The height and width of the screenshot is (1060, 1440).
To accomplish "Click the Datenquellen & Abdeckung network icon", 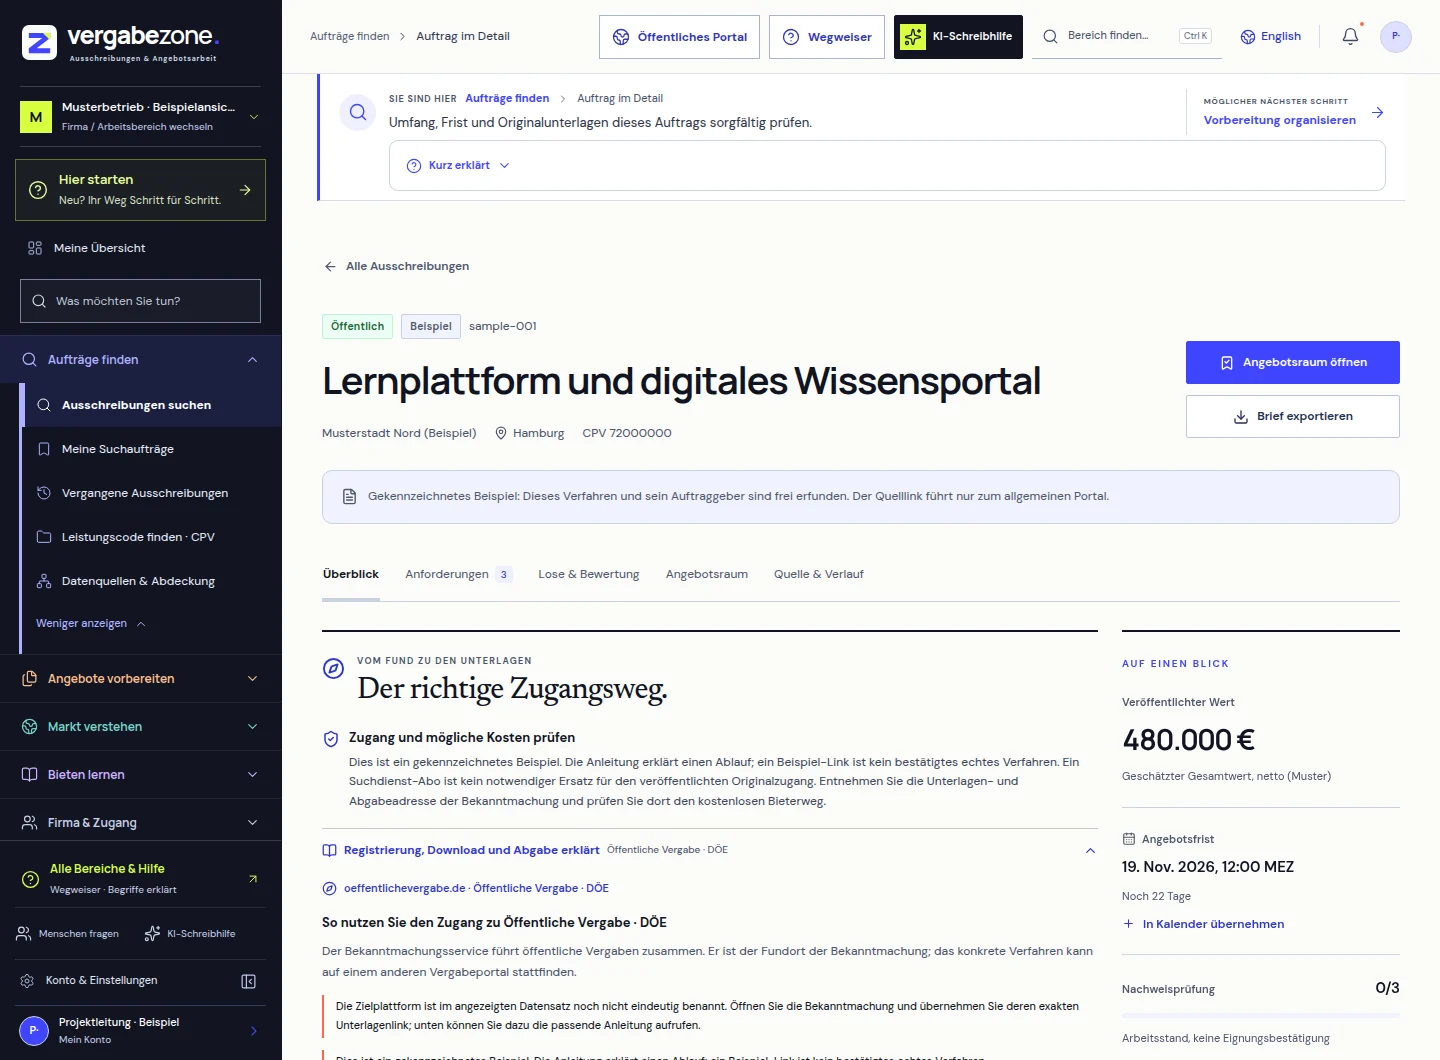I will pyautogui.click(x=44, y=581).
